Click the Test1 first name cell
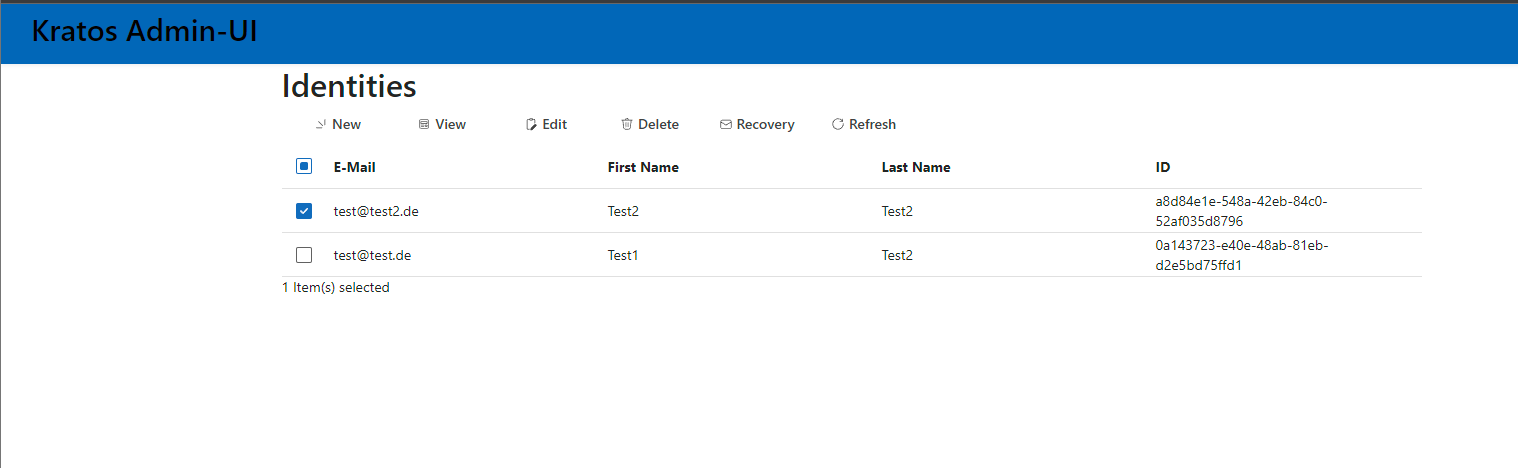 point(623,255)
